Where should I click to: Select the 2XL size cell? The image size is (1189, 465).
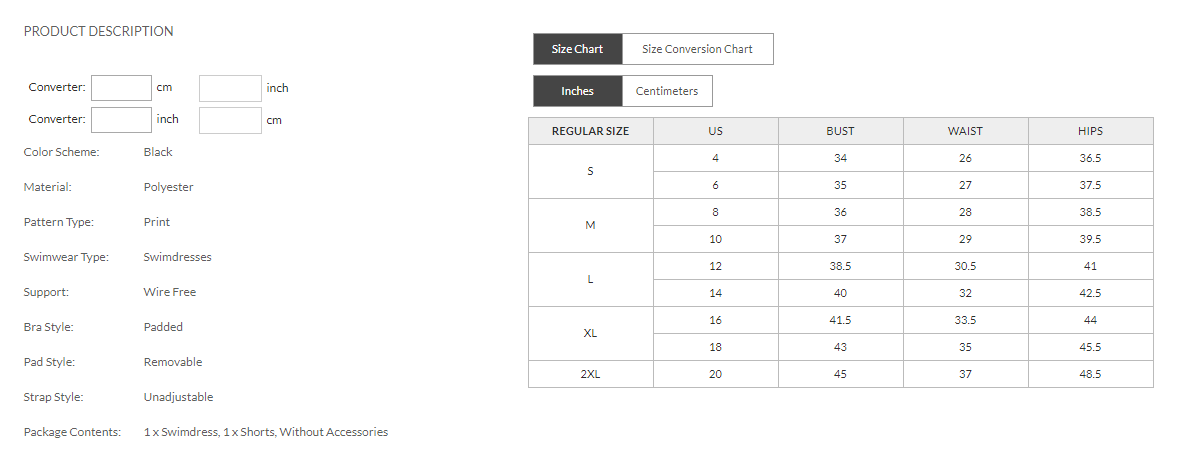pyautogui.click(x=590, y=374)
